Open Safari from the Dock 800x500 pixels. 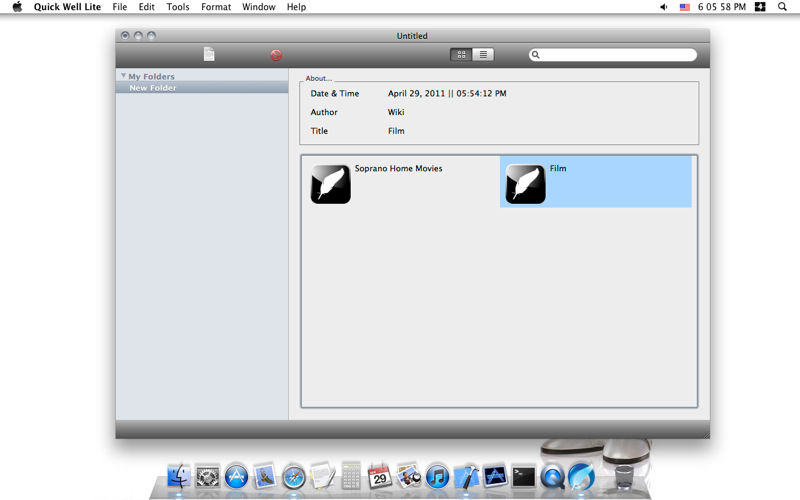pos(294,478)
